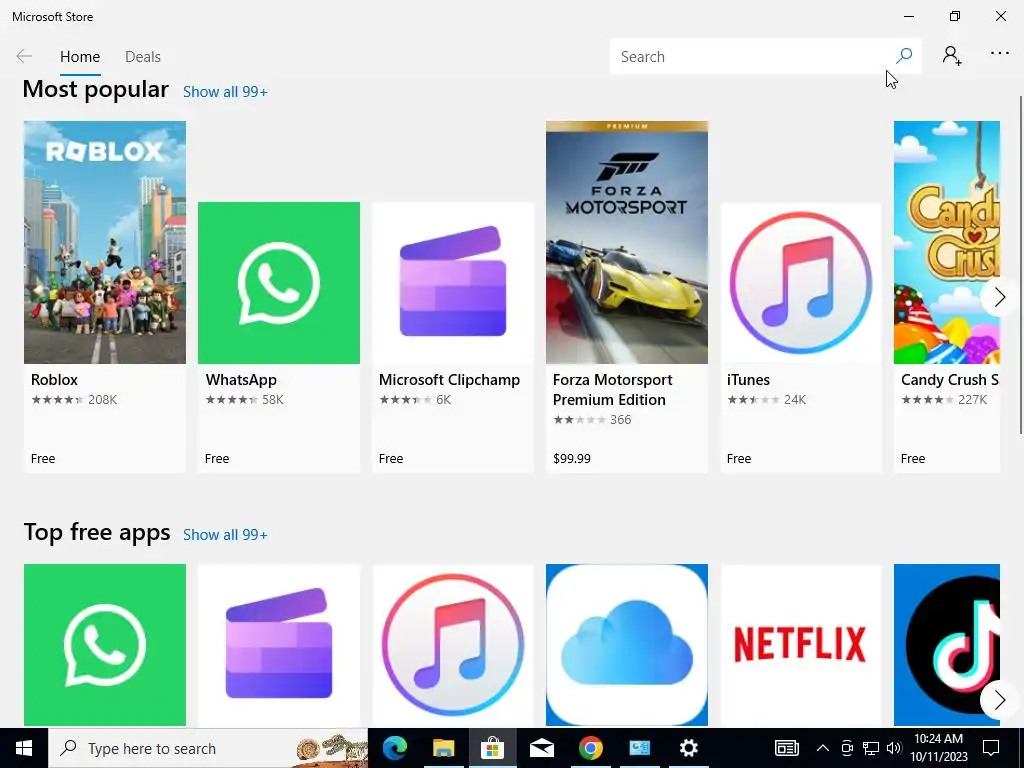Open Mail app from the taskbar
Viewport: 1024px width, 768px height.
pos(541,748)
